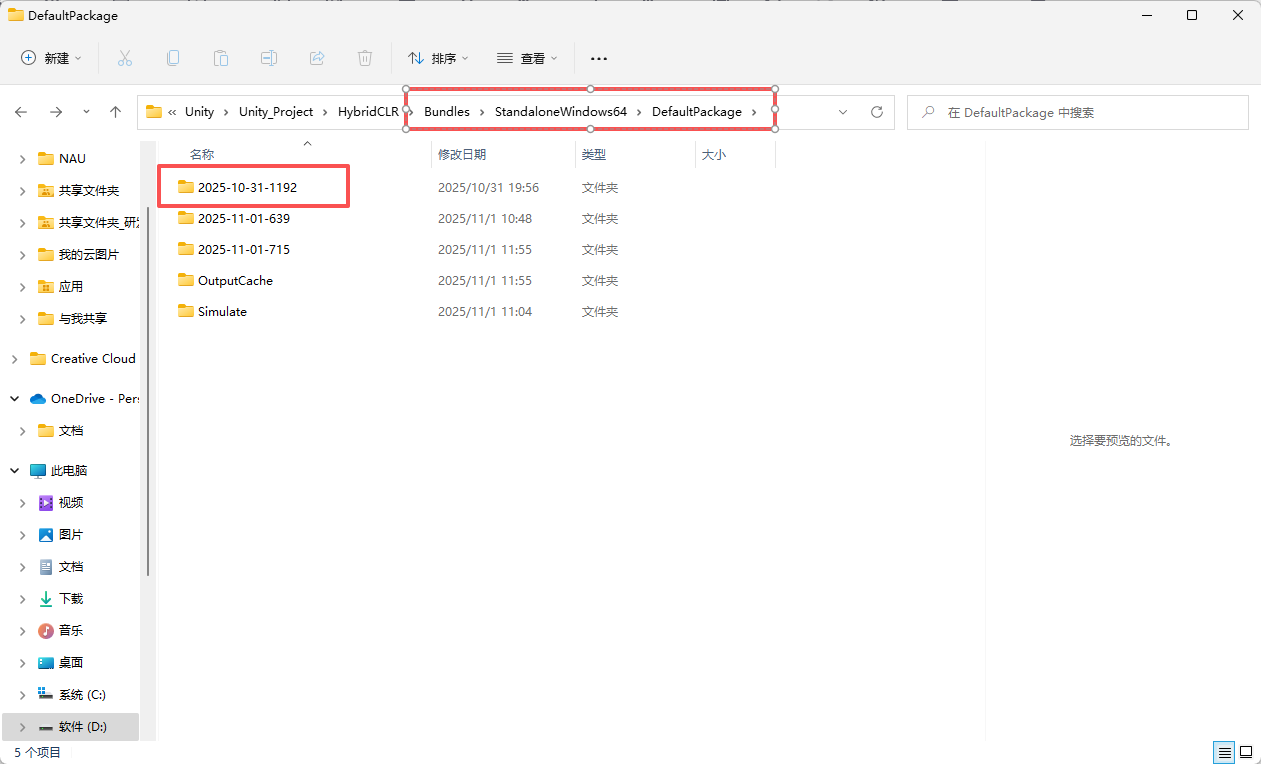Screen dimensions: 1261x764
Task: Click DefaultPackage in breadcrumb path
Action: point(697,112)
